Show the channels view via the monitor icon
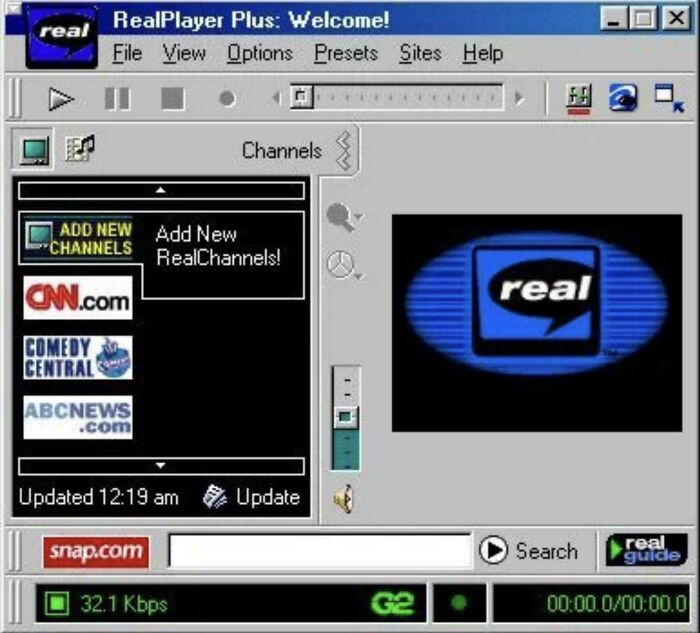Viewport: 700px width, 633px height. (34, 151)
